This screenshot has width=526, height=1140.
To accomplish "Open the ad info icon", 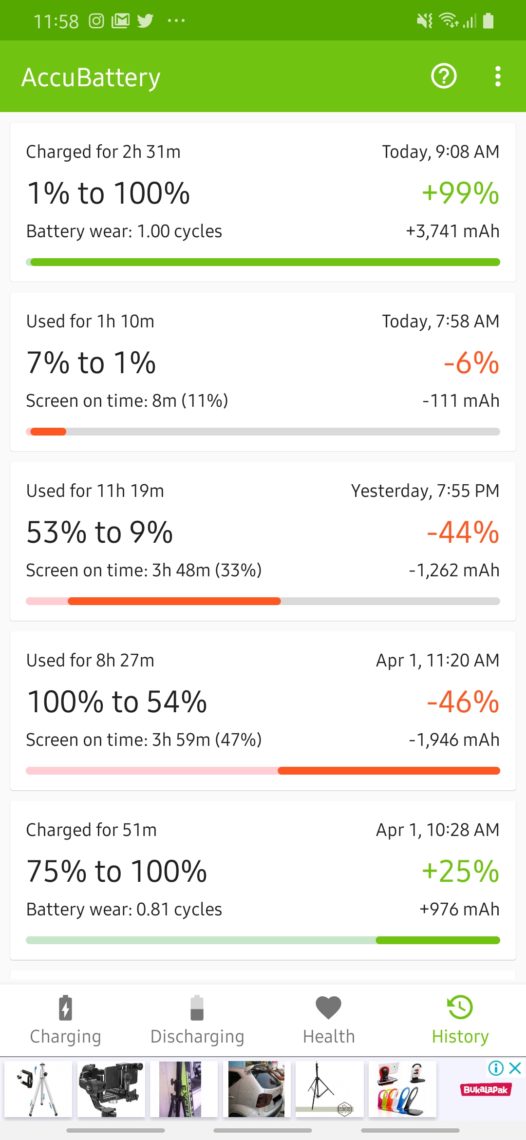I will click(x=496, y=1068).
